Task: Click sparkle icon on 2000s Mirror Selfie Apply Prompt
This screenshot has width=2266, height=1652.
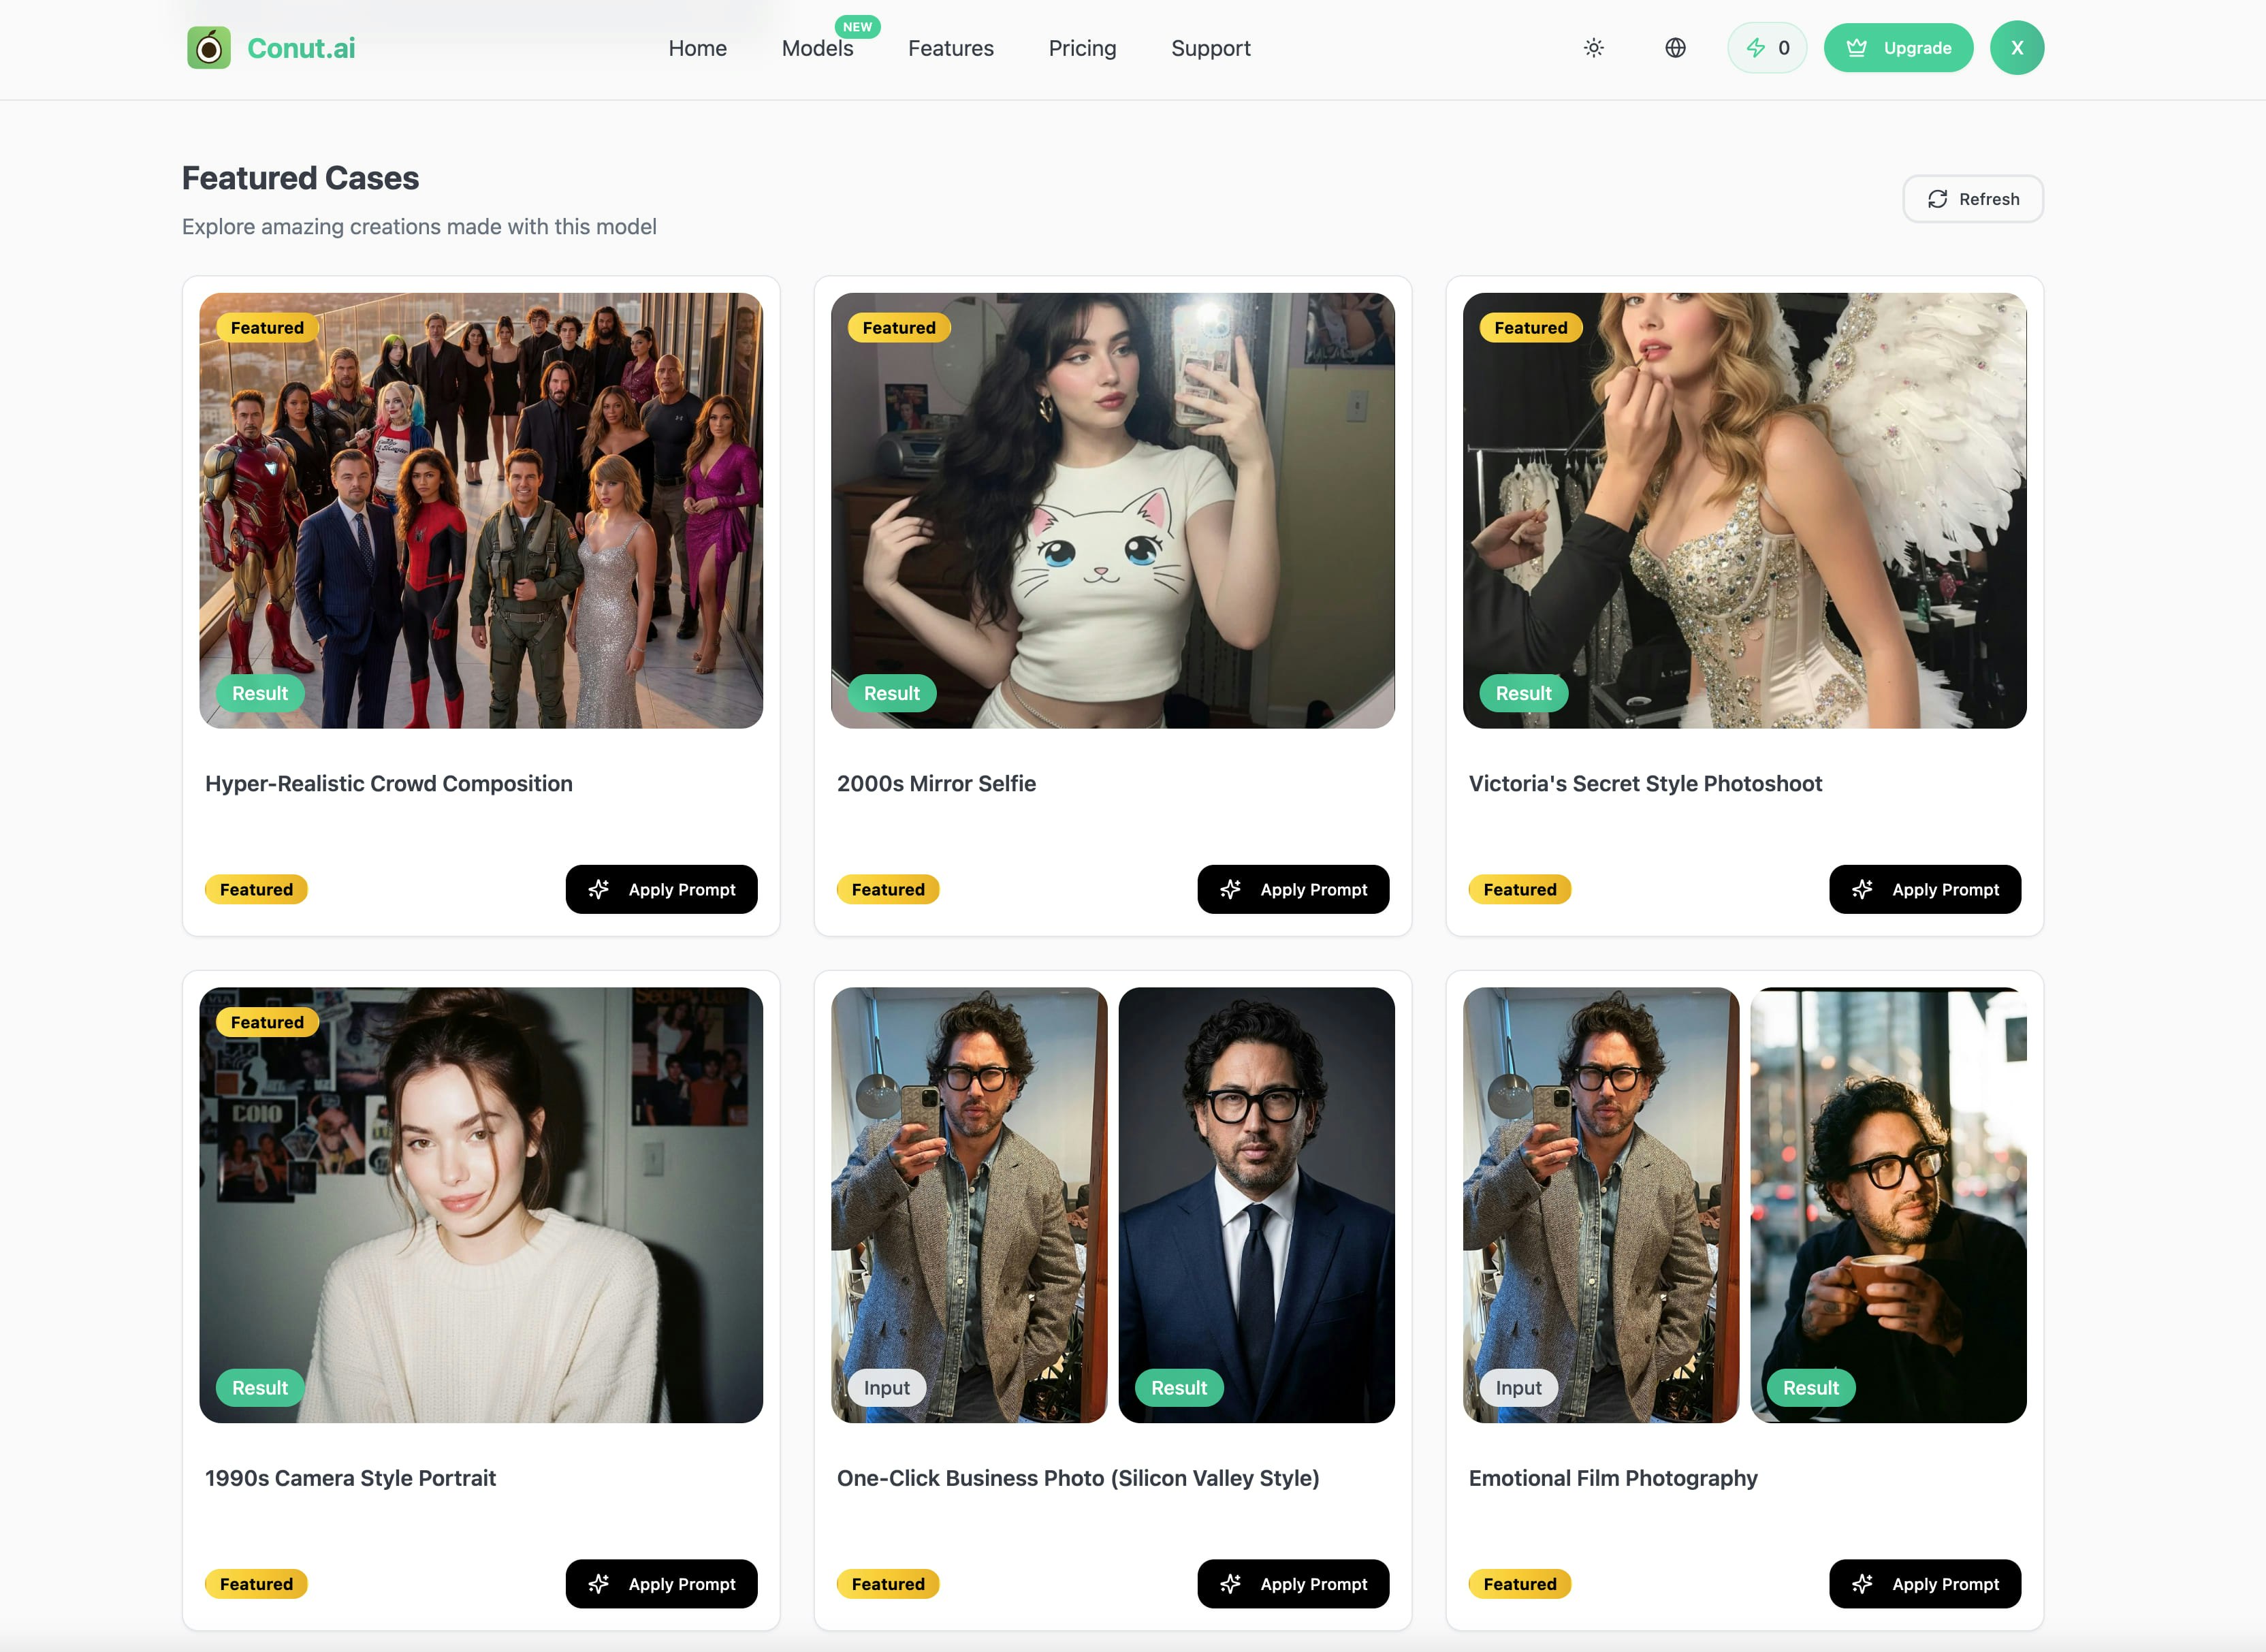Action: (1231, 889)
